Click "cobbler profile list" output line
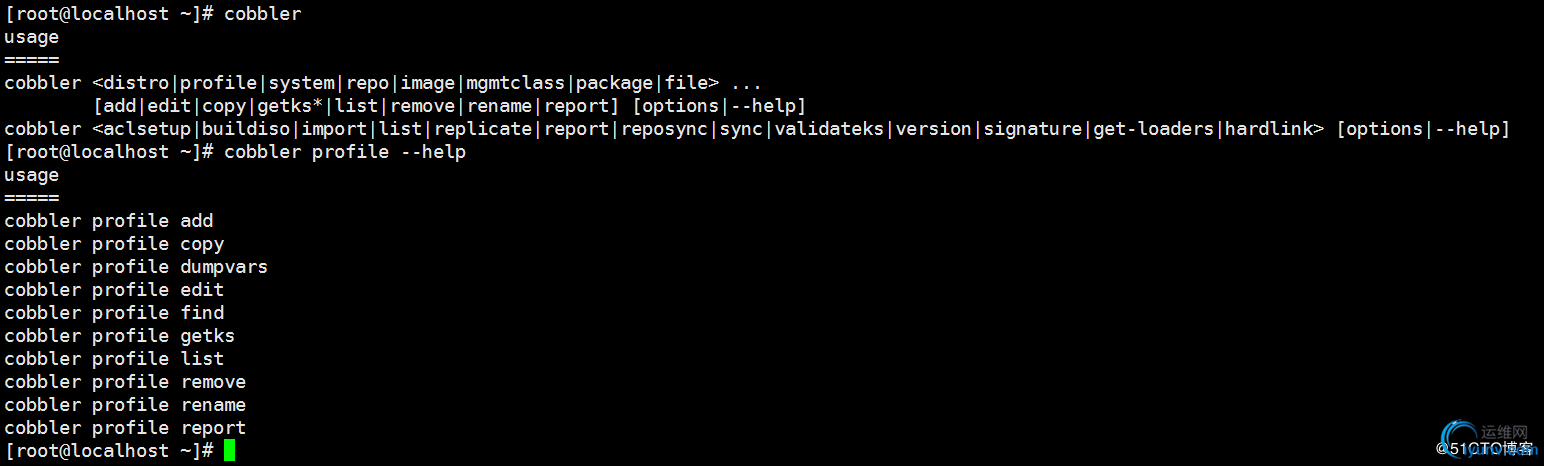Viewport: 1544px width, 466px height. (x=114, y=359)
